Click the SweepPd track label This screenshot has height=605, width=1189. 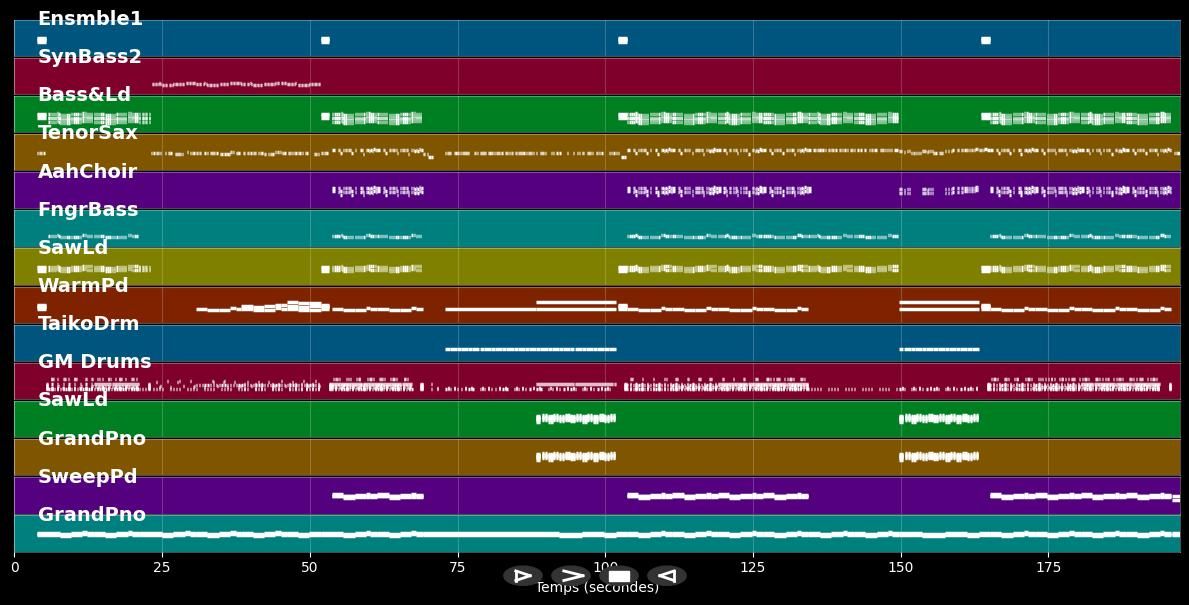pyautogui.click(x=87, y=477)
